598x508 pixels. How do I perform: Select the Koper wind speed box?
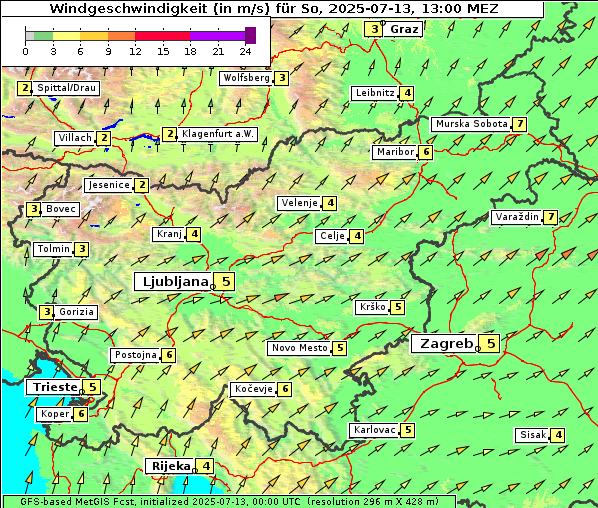[80, 414]
